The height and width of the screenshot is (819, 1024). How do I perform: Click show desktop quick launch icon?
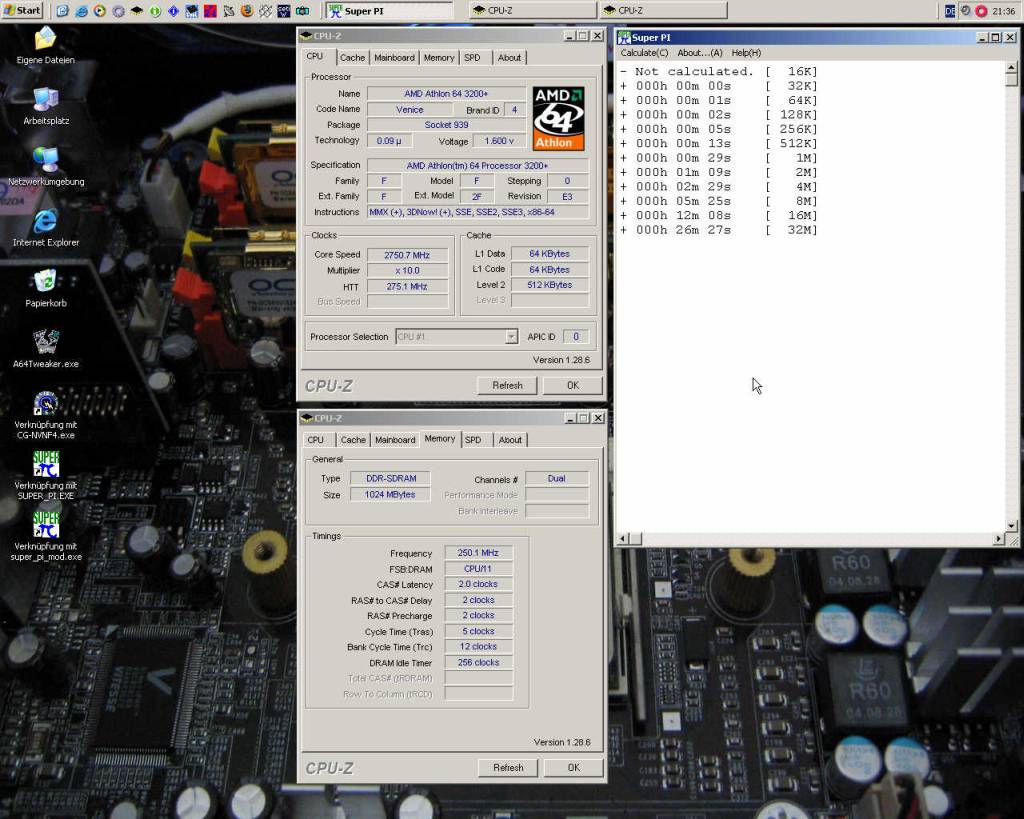(63, 10)
